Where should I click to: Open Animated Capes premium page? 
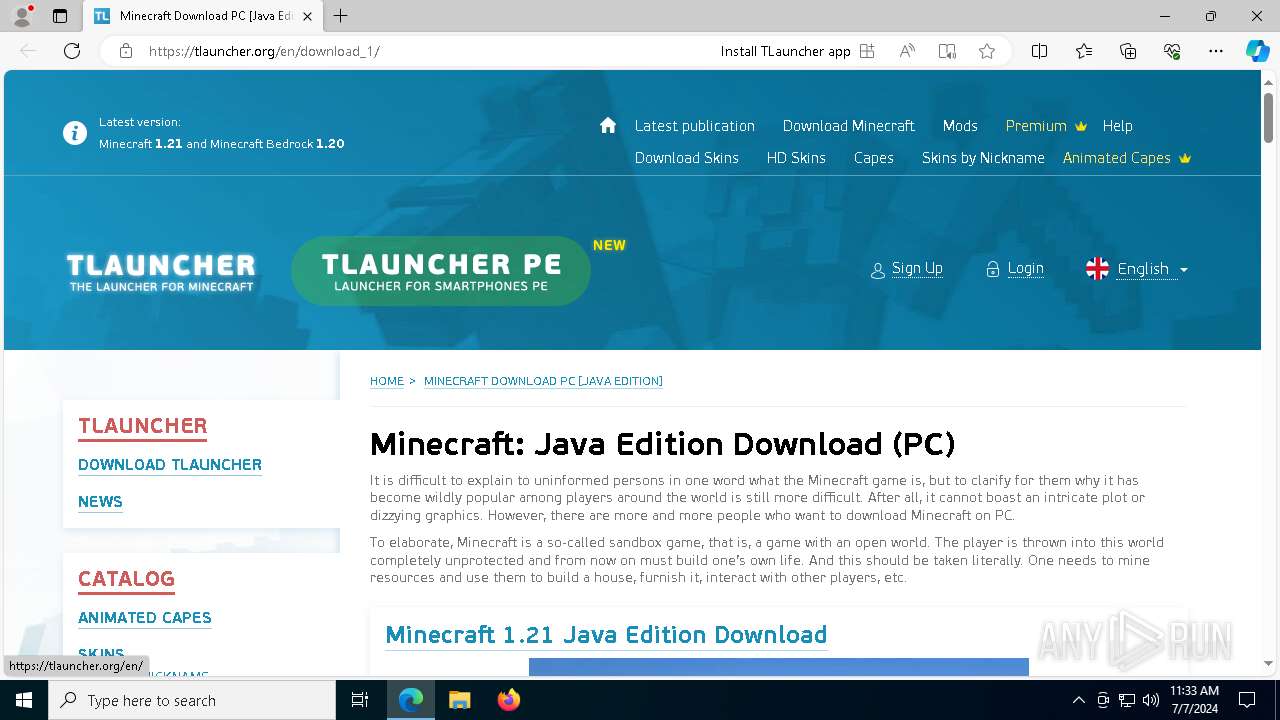(1127, 158)
